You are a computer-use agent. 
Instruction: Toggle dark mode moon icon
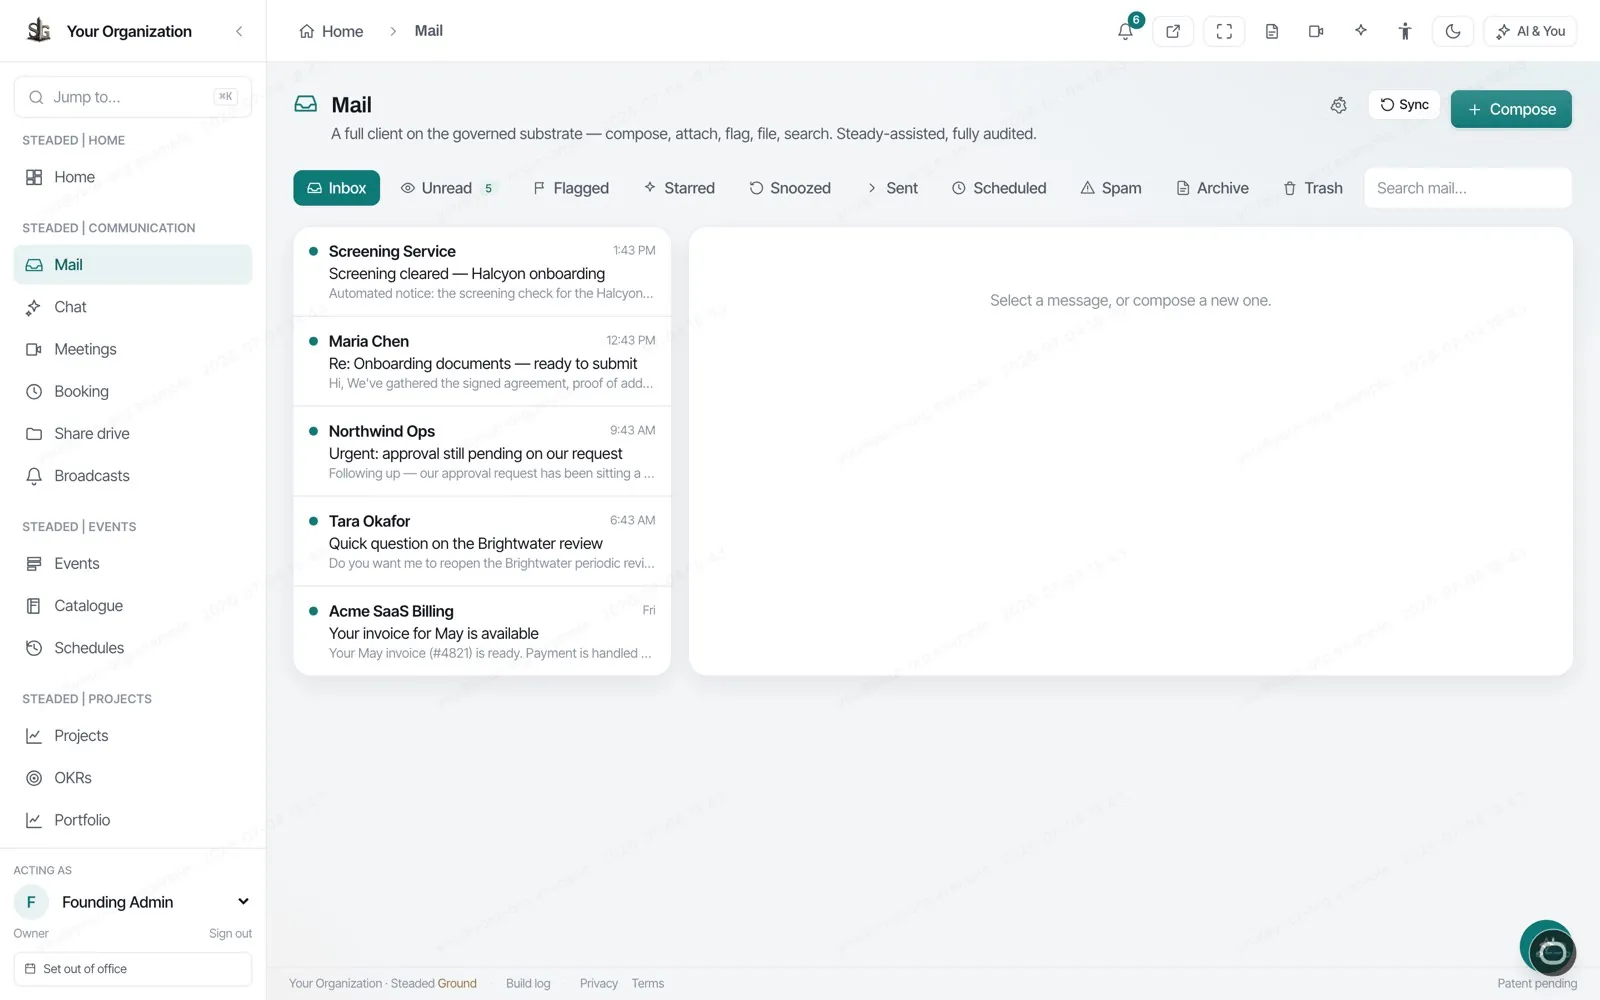pos(1453,31)
